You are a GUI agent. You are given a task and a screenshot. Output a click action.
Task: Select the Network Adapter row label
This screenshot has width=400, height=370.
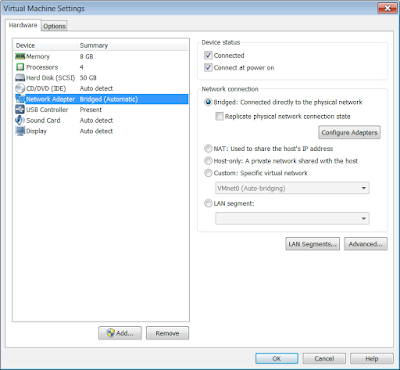(51, 99)
